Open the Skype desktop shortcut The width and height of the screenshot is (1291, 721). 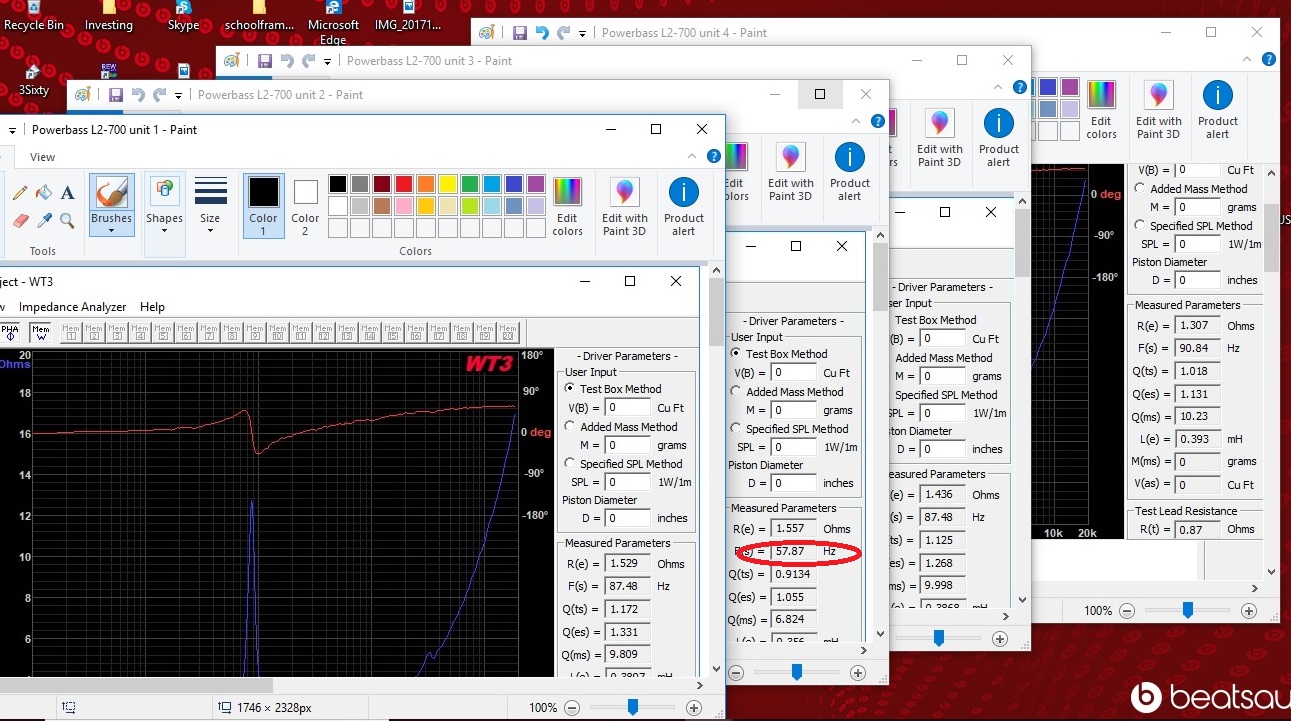point(184,17)
